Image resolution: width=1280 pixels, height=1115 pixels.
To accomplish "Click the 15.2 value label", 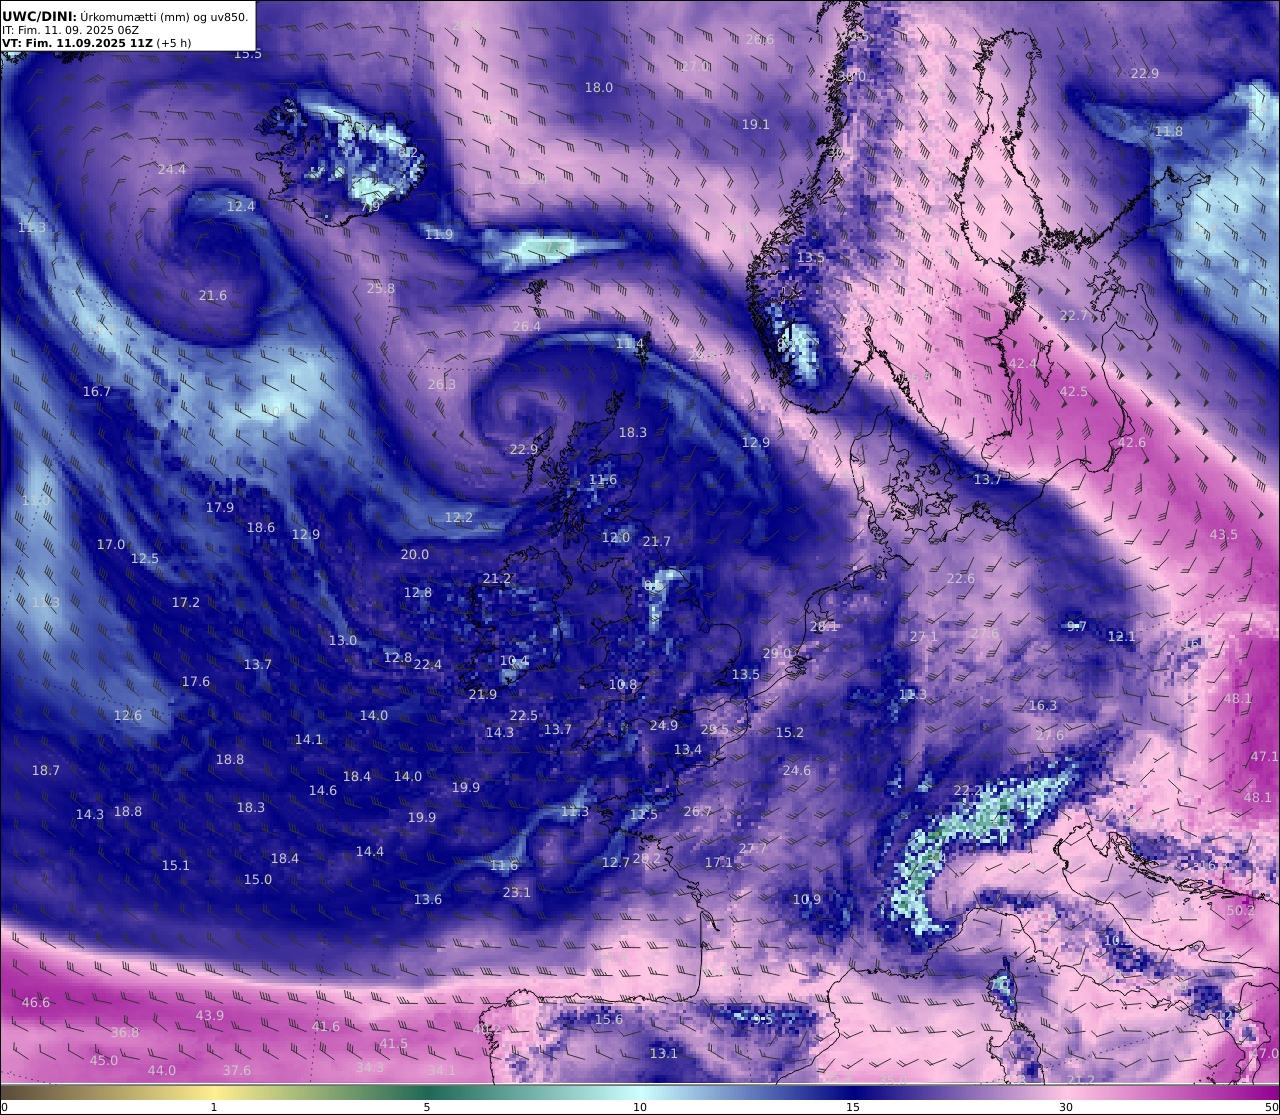I will [x=790, y=732].
